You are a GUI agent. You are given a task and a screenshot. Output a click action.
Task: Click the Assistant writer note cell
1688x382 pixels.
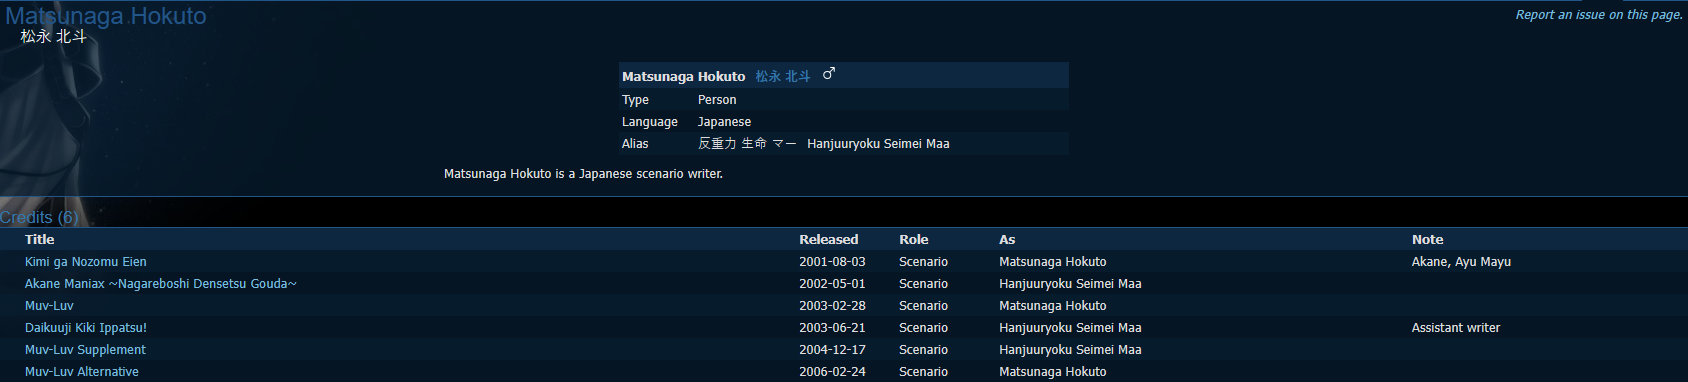tap(1456, 328)
